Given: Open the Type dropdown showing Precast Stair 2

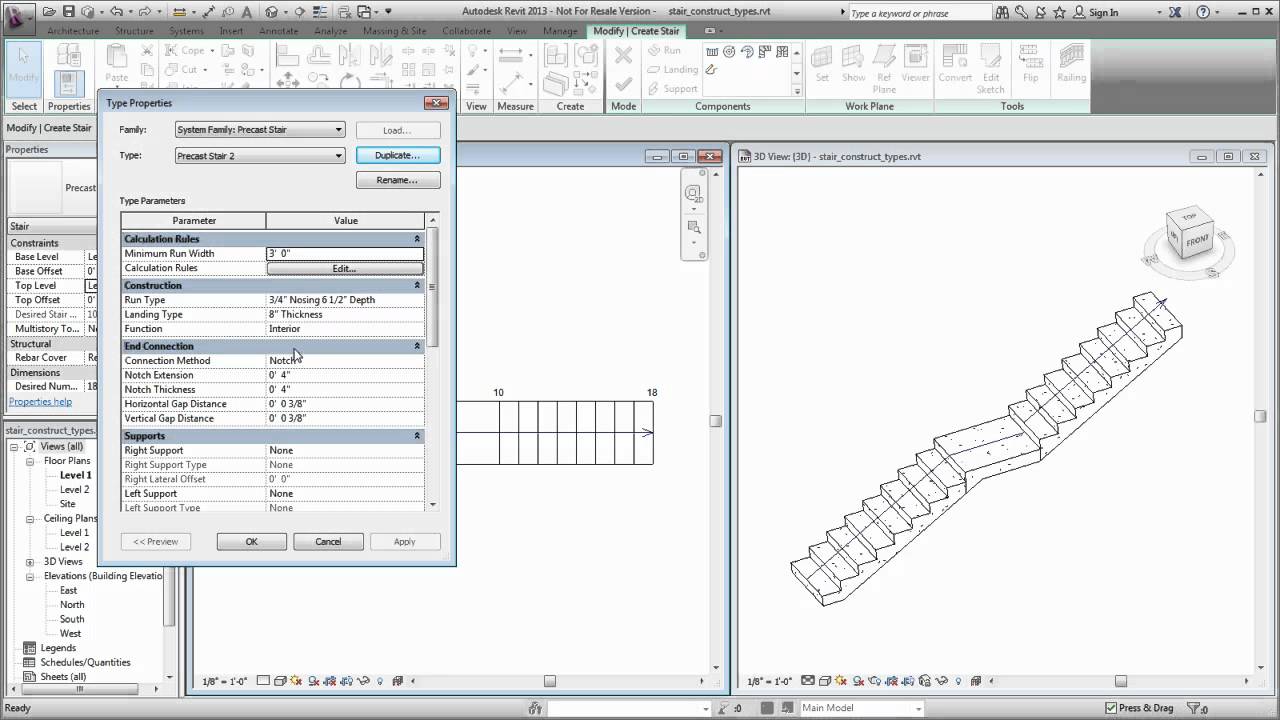Looking at the screenshot, I should coord(338,155).
